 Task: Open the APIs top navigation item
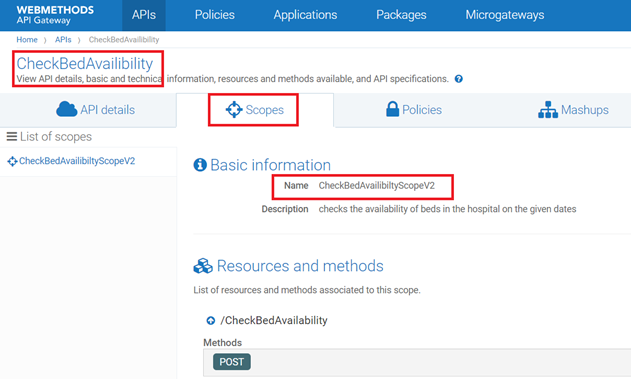[x=144, y=15]
